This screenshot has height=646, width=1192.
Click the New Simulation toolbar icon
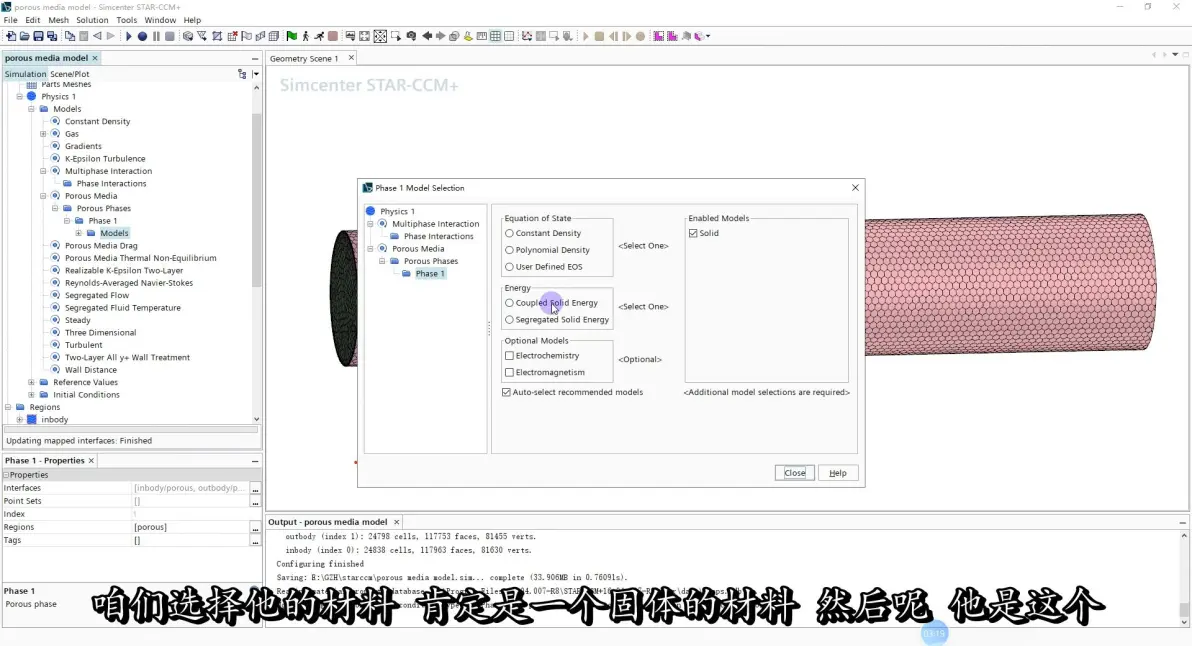pyautogui.click(x=11, y=36)
